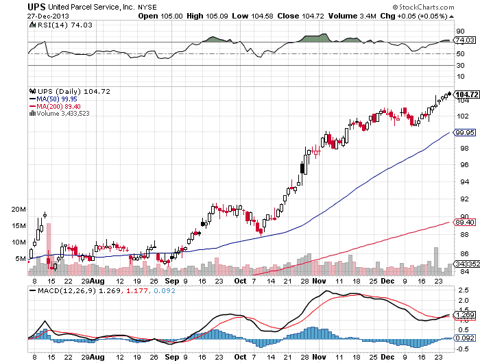Click the Open 105.00 quote value
Screen dimensions: 480x363
[160, 16]
